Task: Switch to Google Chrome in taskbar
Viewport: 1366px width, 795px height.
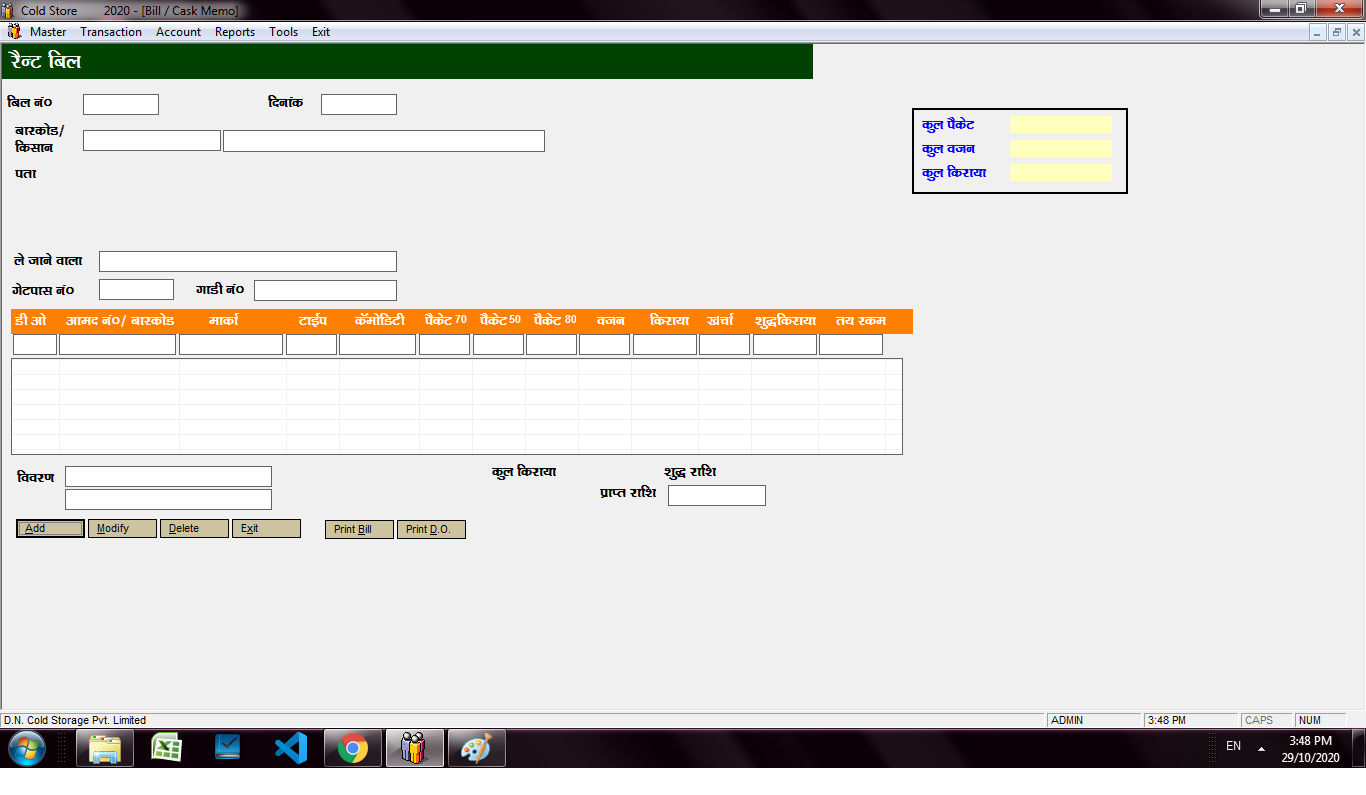Action: pos(352,748)
